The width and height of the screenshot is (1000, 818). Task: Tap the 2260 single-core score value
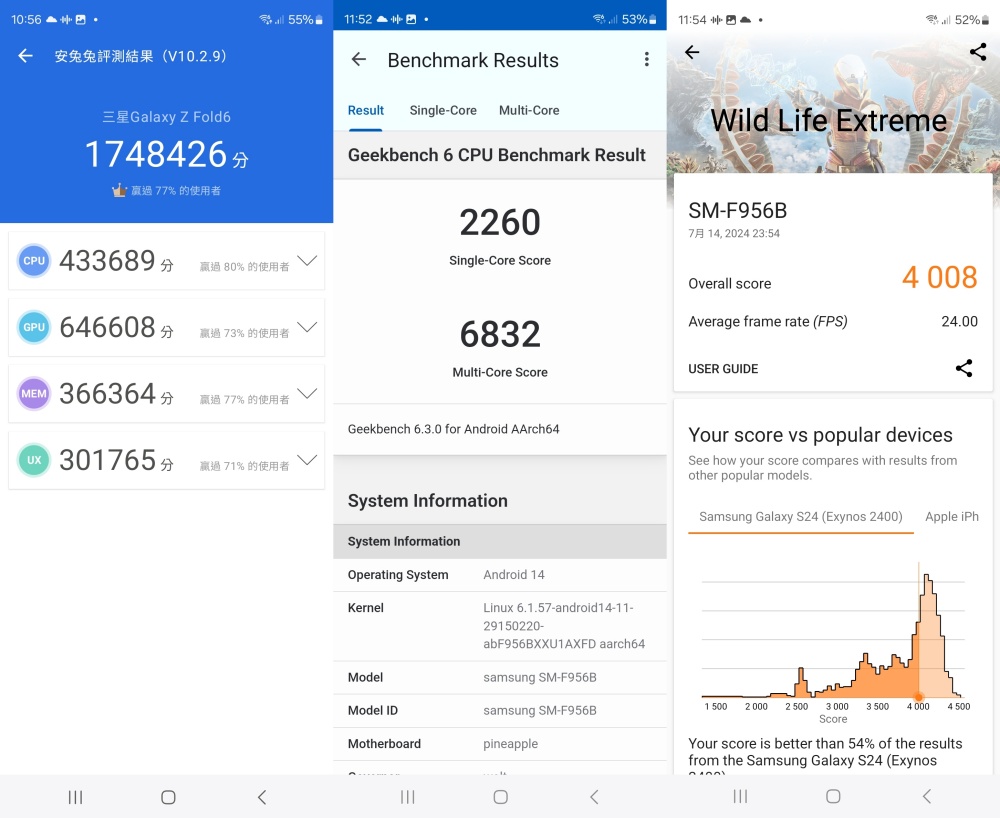(500, 222)
